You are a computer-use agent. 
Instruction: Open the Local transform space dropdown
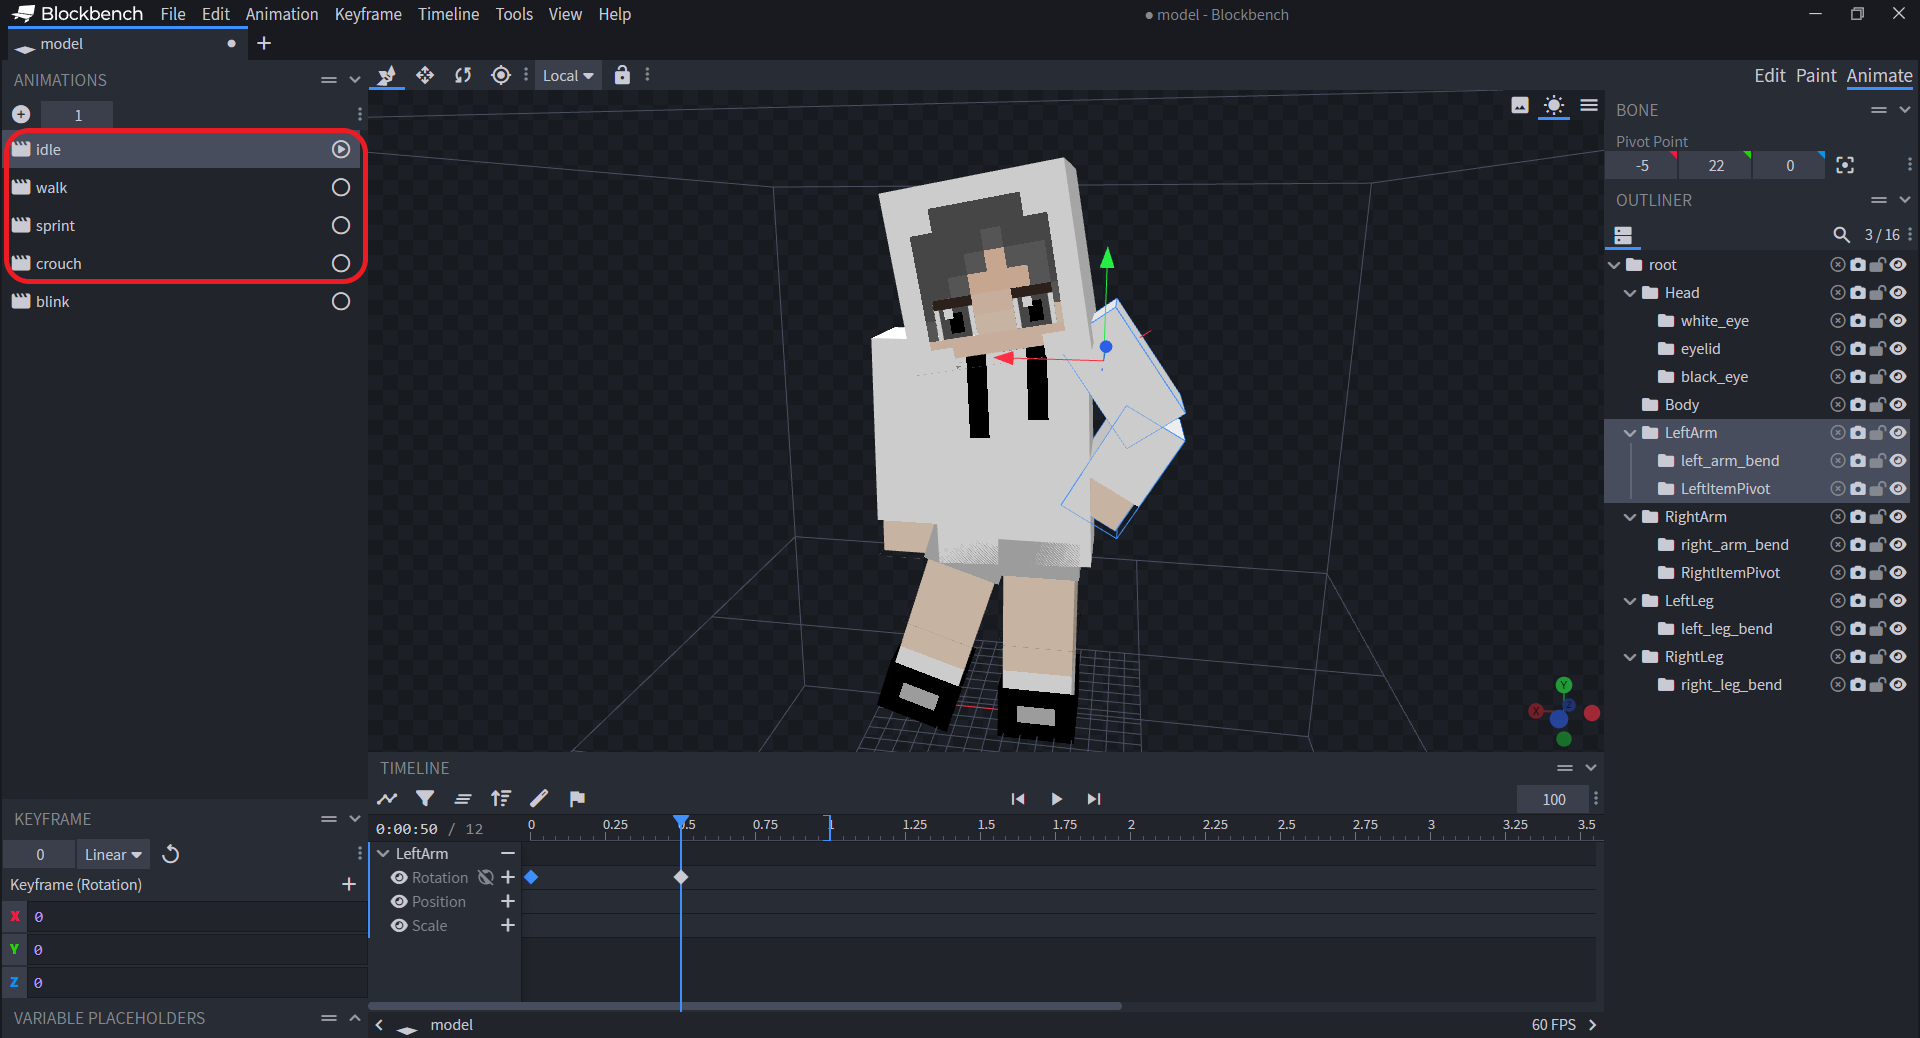(x=566, y=75)
